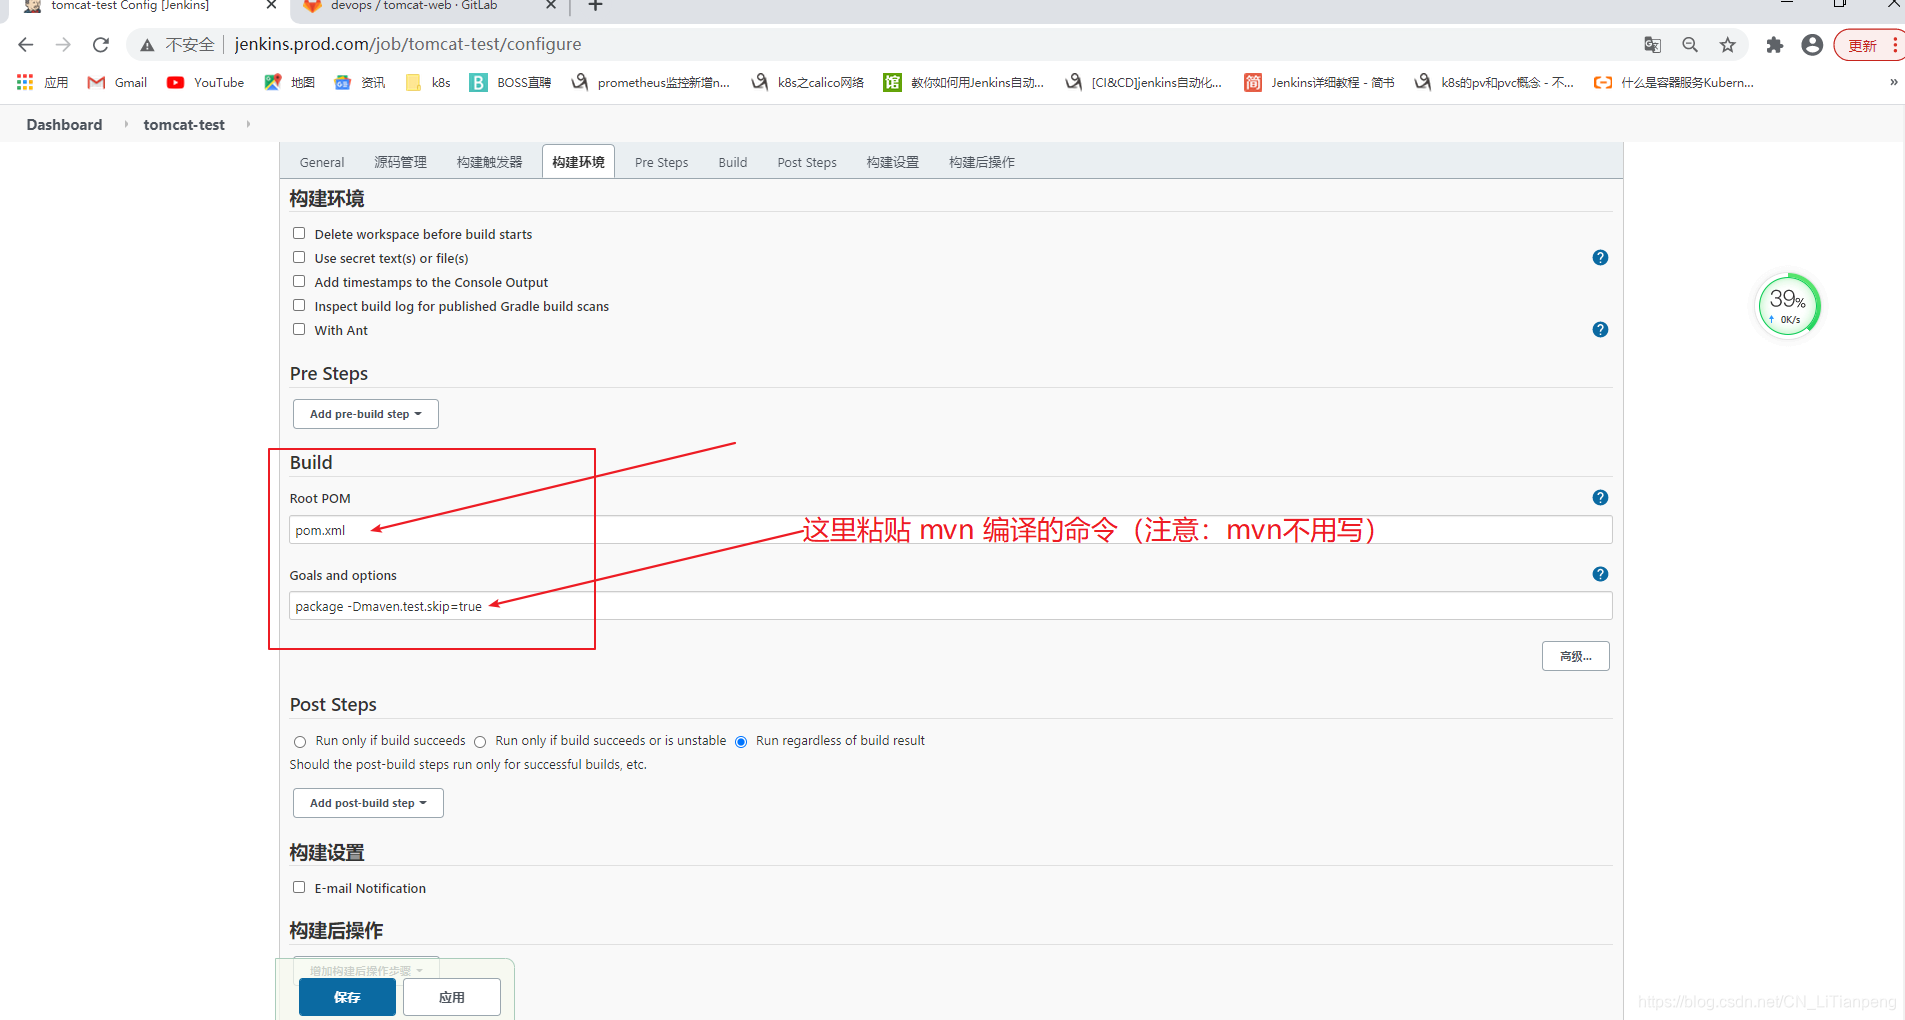1905x1020 pixels.
Task: Open the 资讯 bookmark
Action: tap(360, 82)
